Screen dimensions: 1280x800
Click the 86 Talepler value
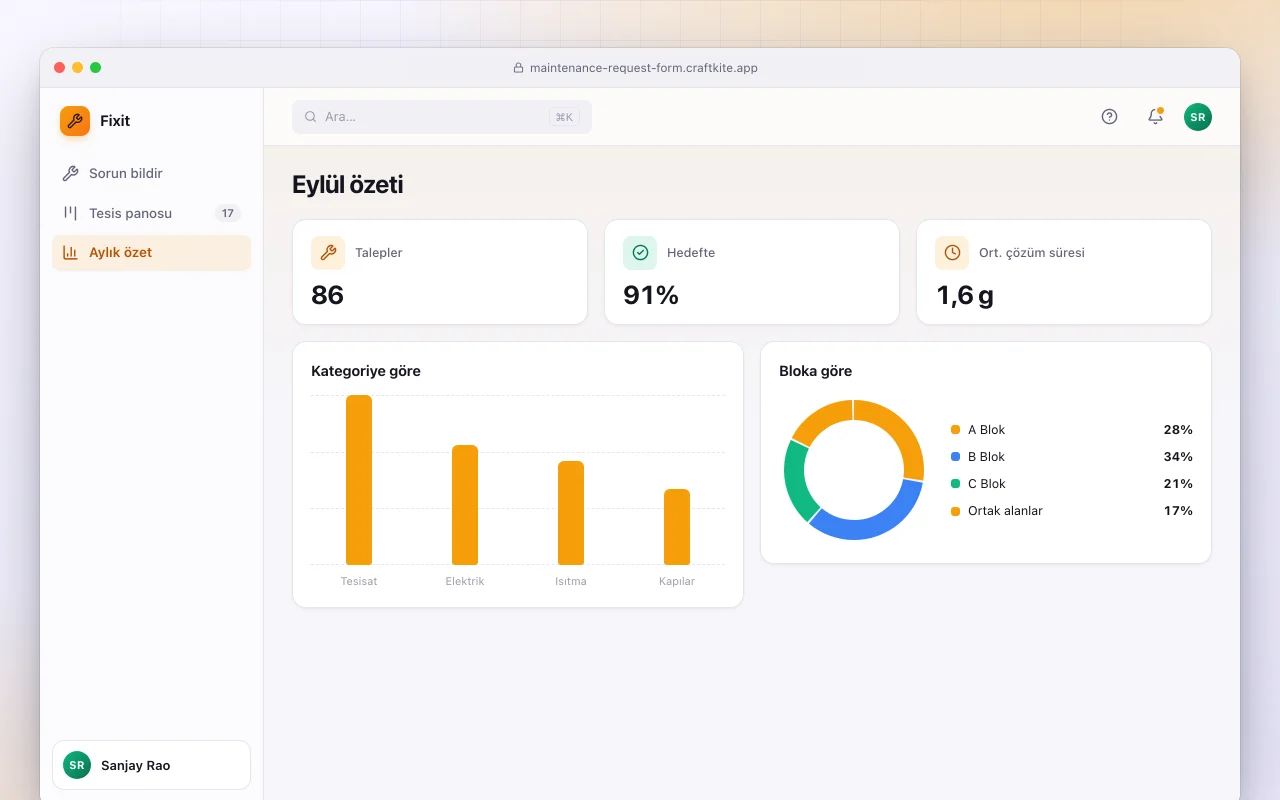click(328, 295)
